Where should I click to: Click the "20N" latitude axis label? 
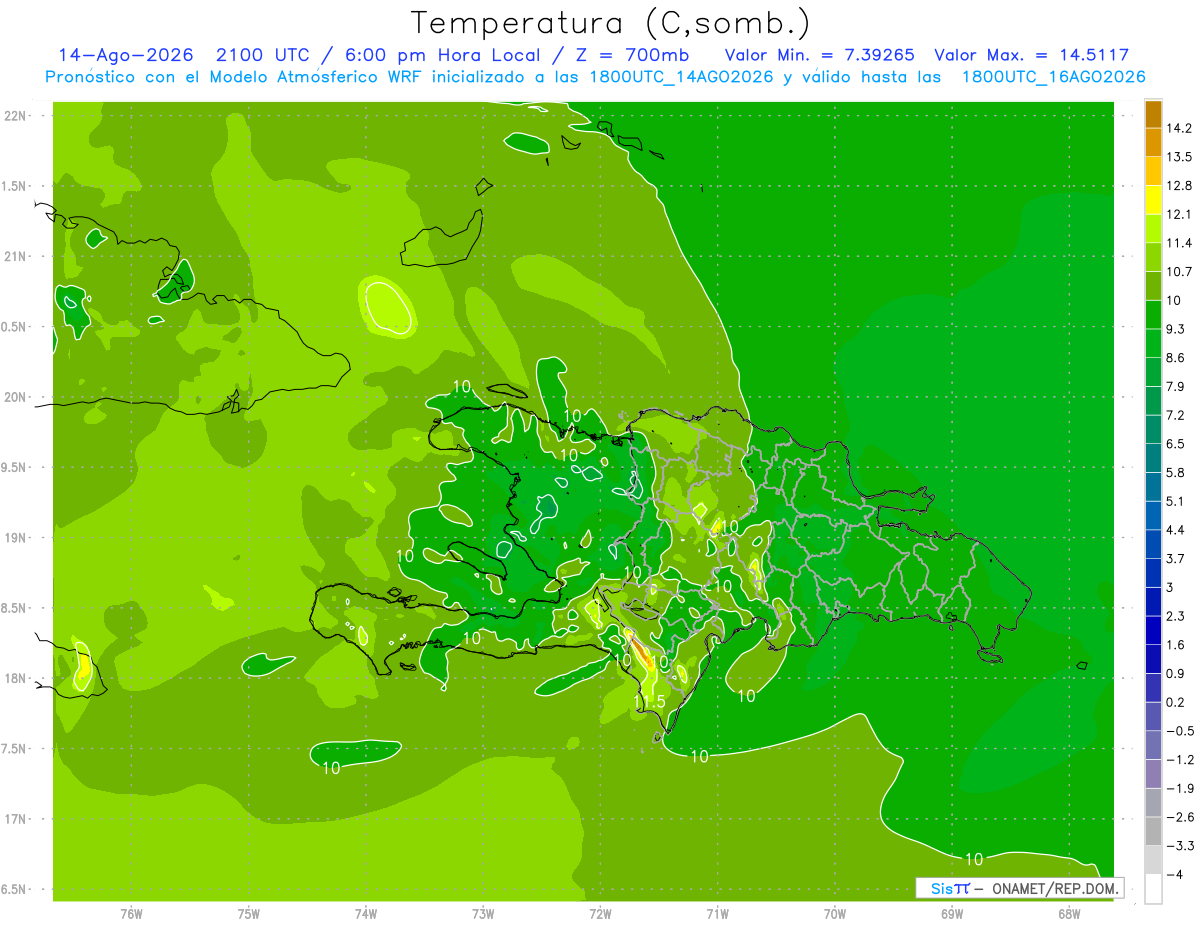(x=15, y=398)
